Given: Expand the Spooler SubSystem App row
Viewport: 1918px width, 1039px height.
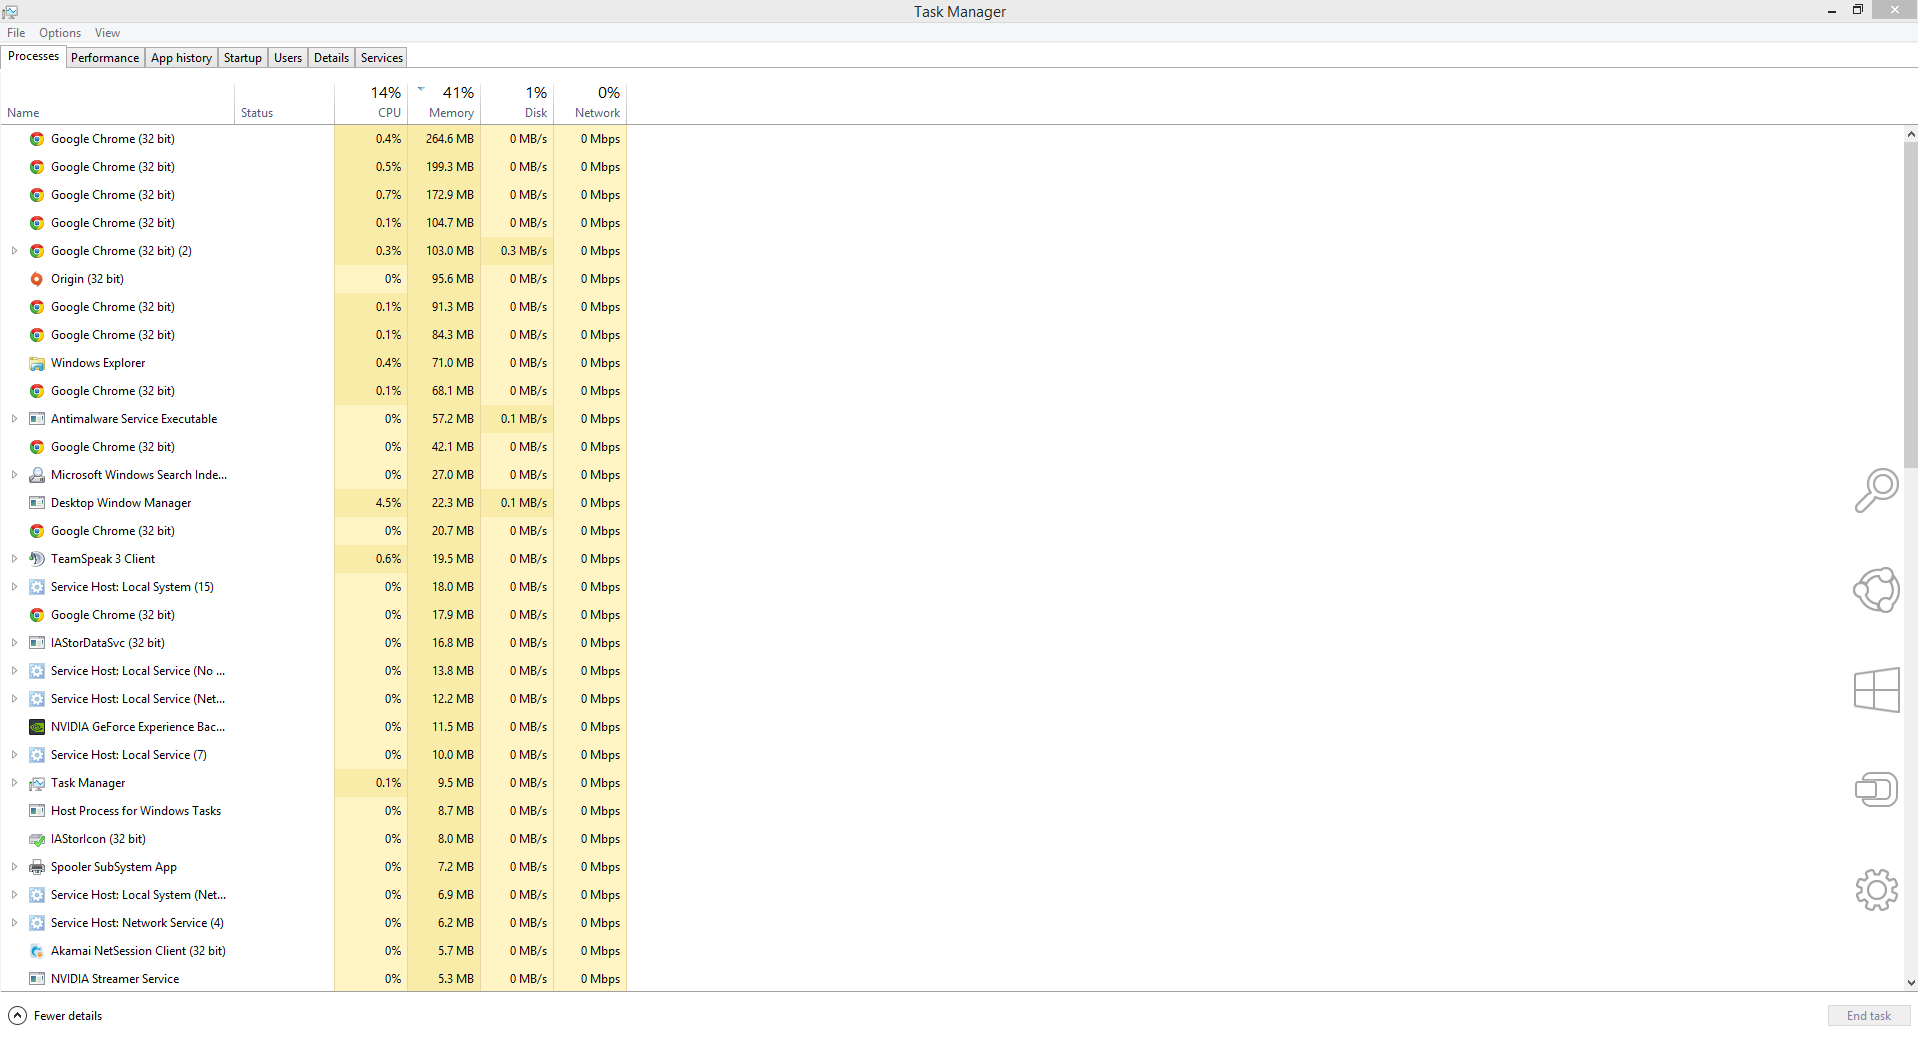Looking at the screenshot, I should [14, 867].
